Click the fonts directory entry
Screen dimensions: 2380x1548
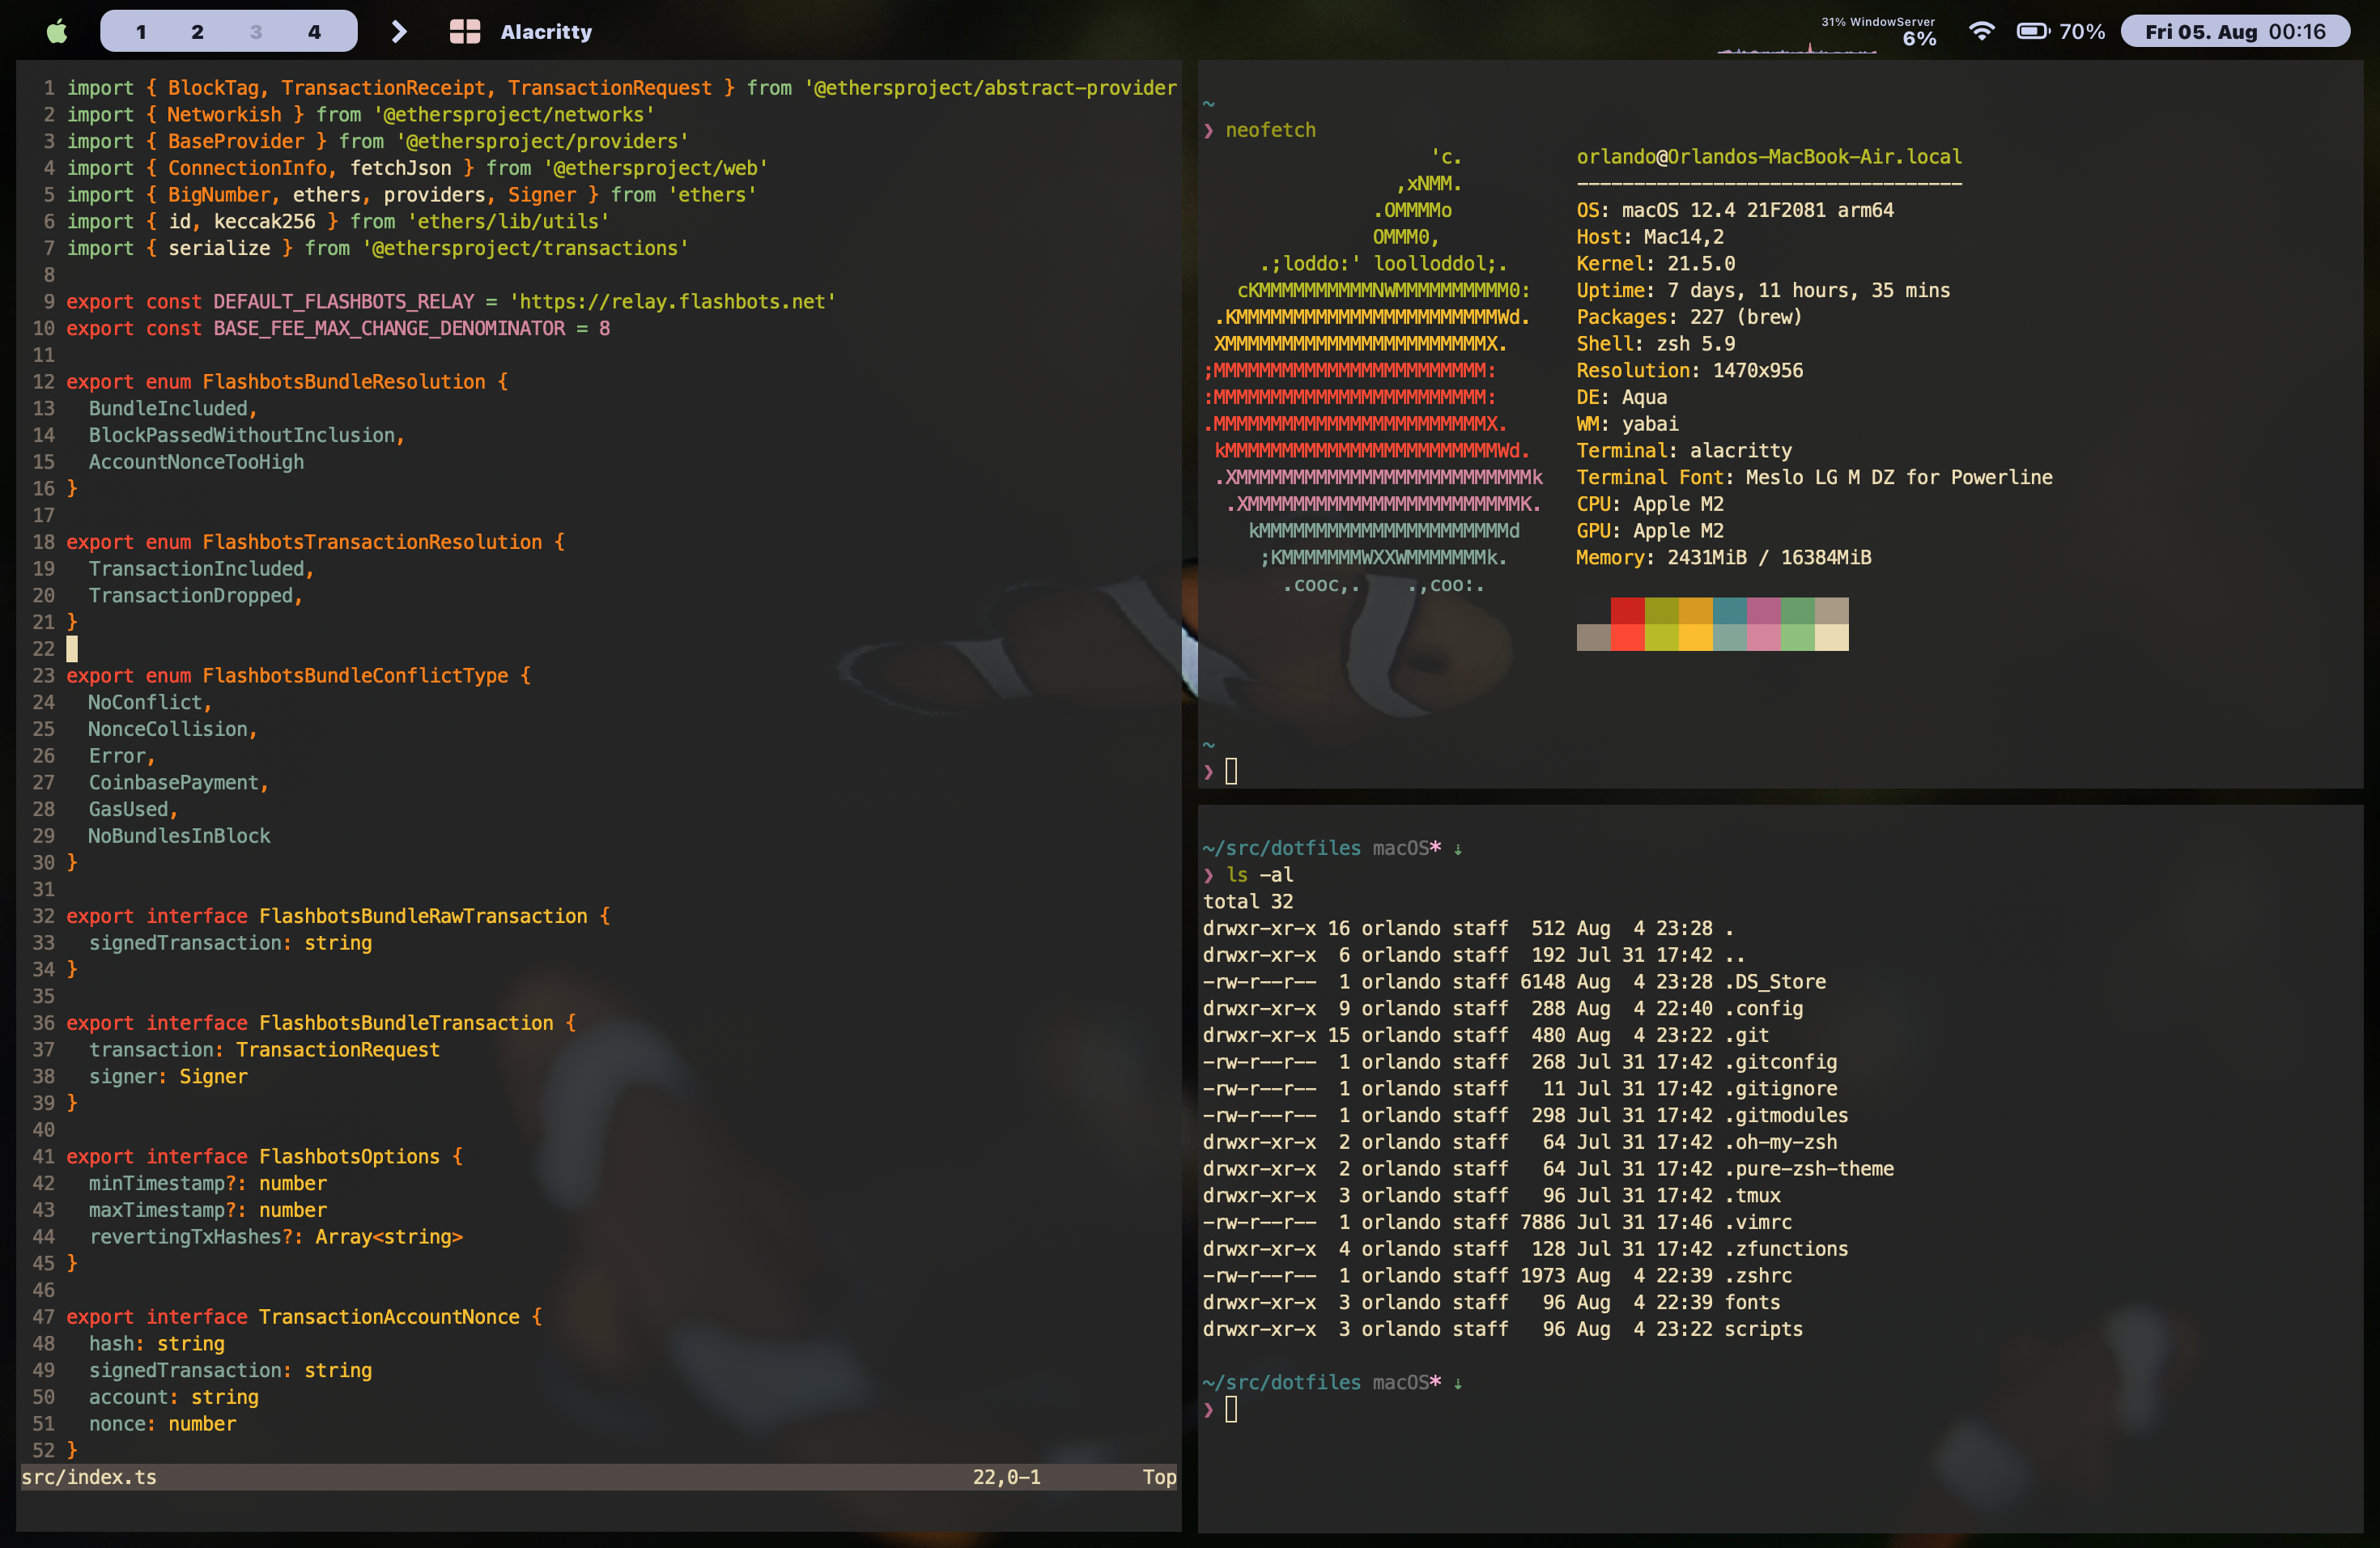(1753, 1303)
